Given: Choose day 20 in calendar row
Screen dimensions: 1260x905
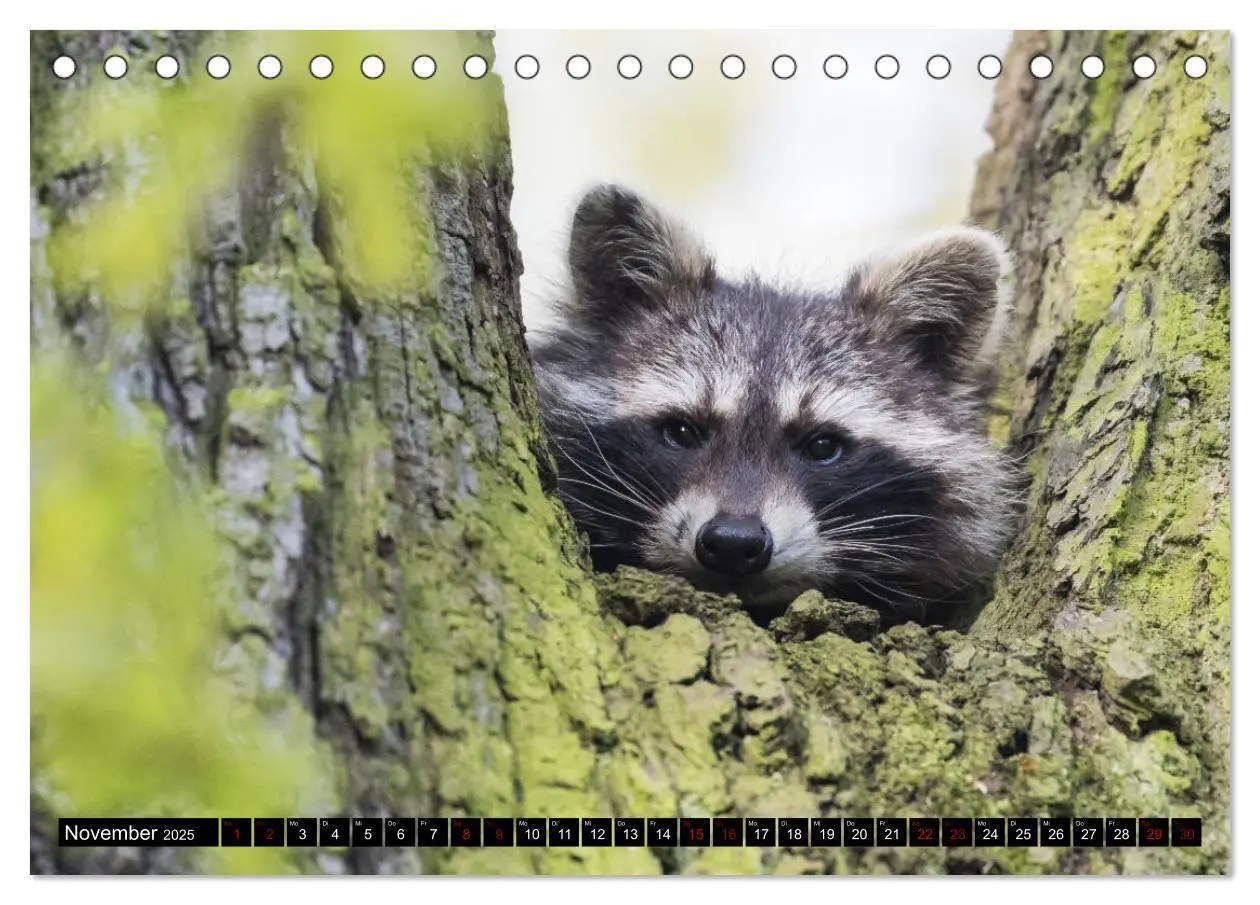Looking at the screenshot, I should [859, 833].
